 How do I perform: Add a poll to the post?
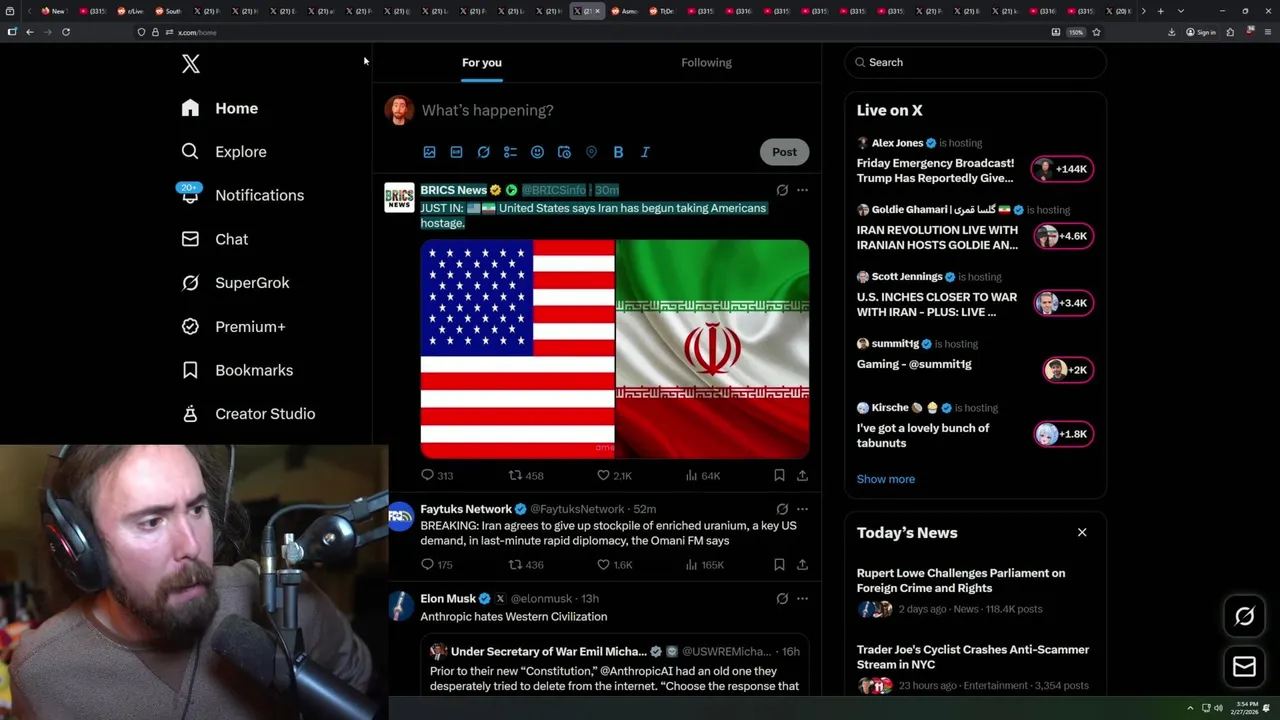(510, 152)
